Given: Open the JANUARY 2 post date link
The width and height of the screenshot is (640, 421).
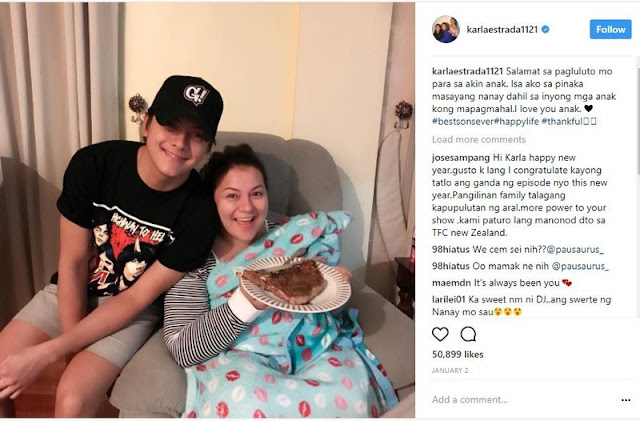Looking at the screenshot, I should (x=450, y=370).
